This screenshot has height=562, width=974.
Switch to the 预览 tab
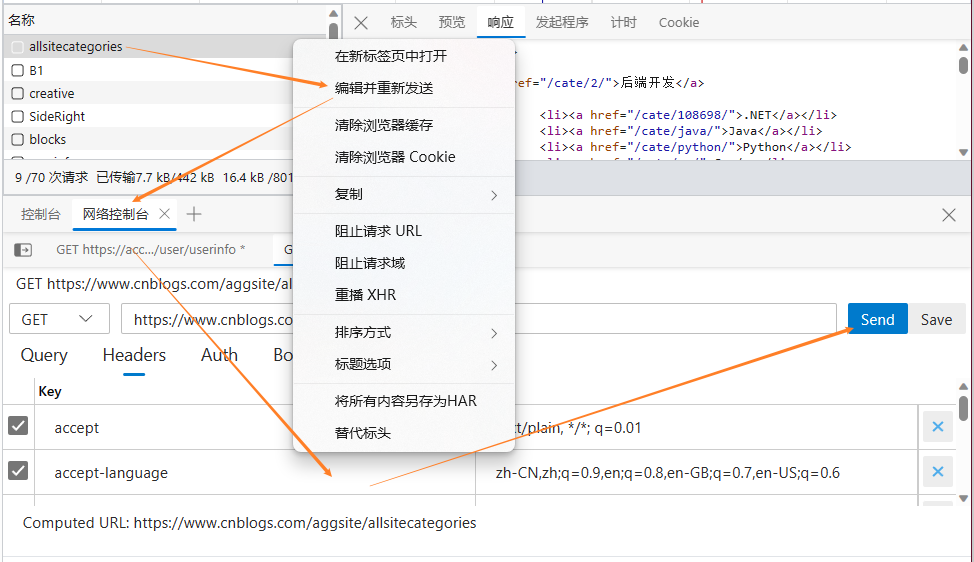(x=452, y=22)
